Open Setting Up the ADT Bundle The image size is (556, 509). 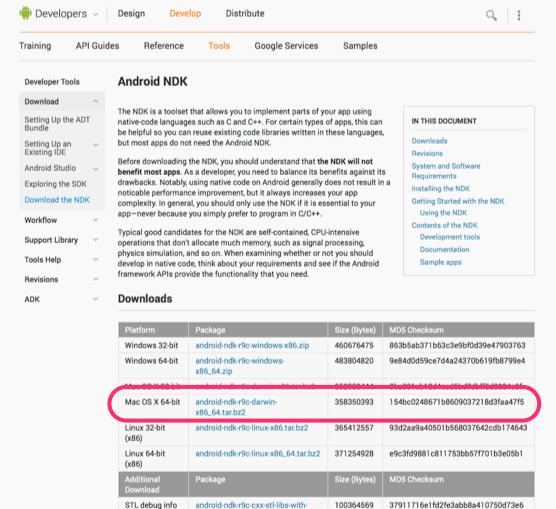[x=57, y=124]
